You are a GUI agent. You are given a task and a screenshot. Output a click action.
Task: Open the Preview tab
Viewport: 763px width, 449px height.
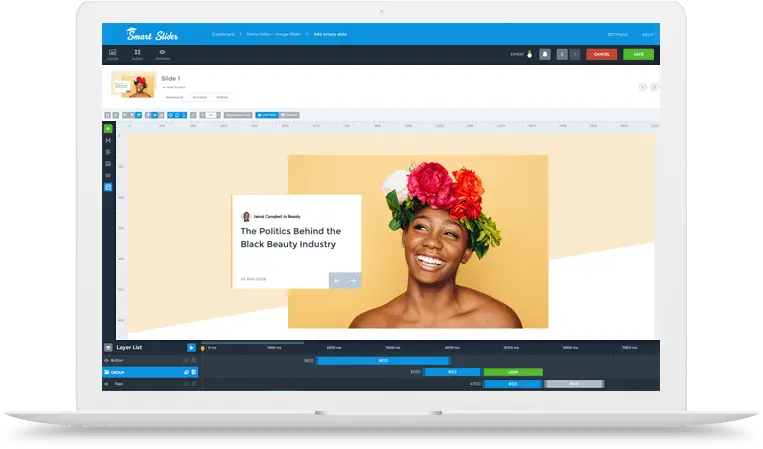click(162, 54)
